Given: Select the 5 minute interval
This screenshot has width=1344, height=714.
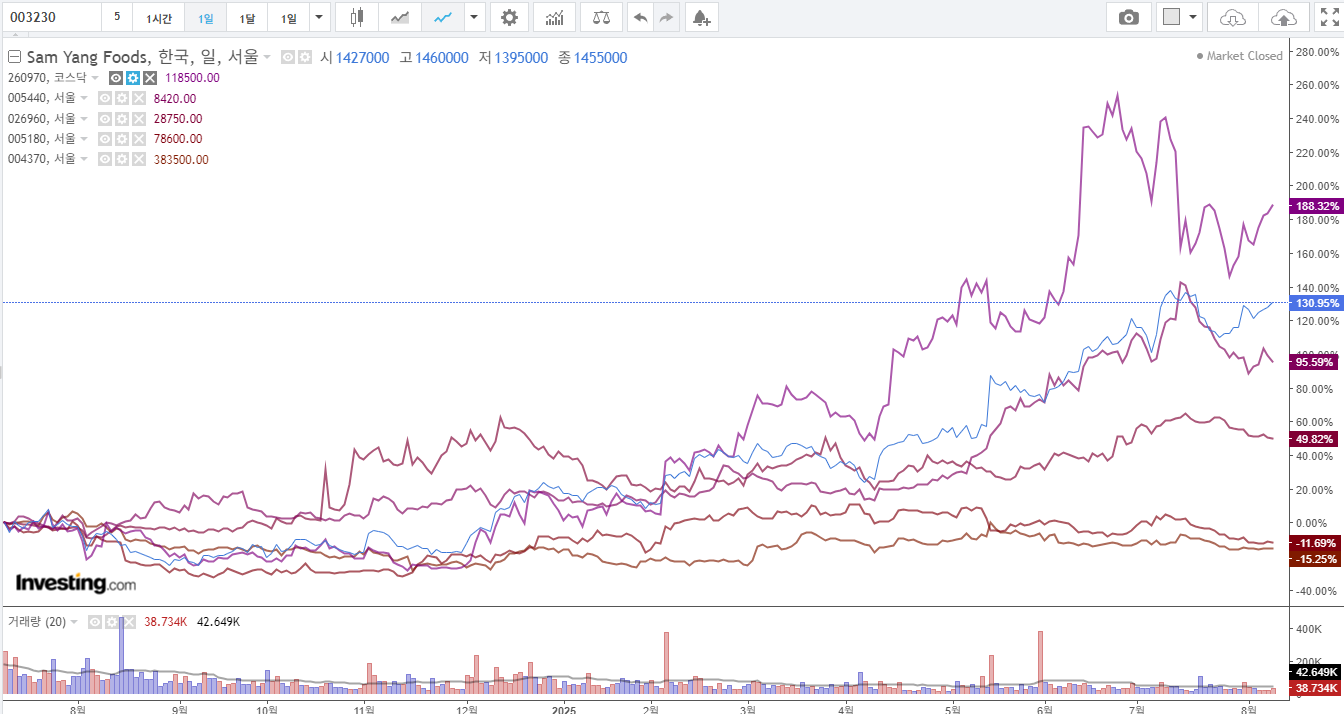Looking at the screenshot, I should click(117, 17).
